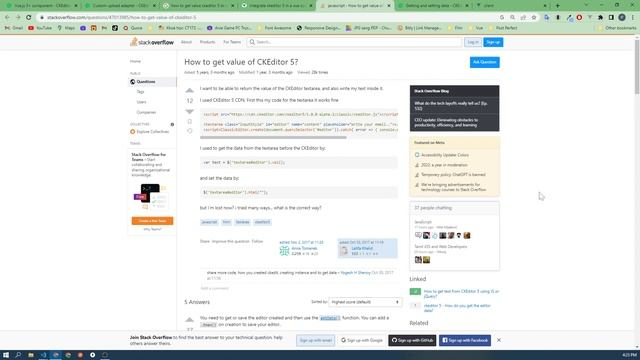640x360 pixels.
Task: Open Tags in left sidebar
Action: [140, 92]
